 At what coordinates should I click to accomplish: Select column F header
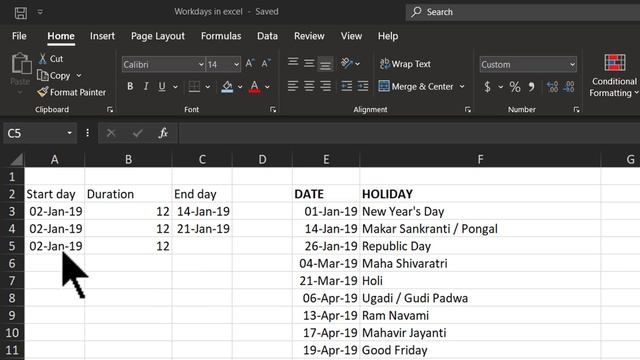(x=480, y=159)
